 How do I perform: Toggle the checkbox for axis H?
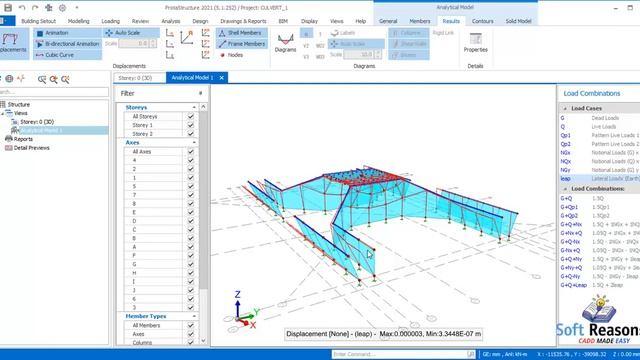point(191,273)
